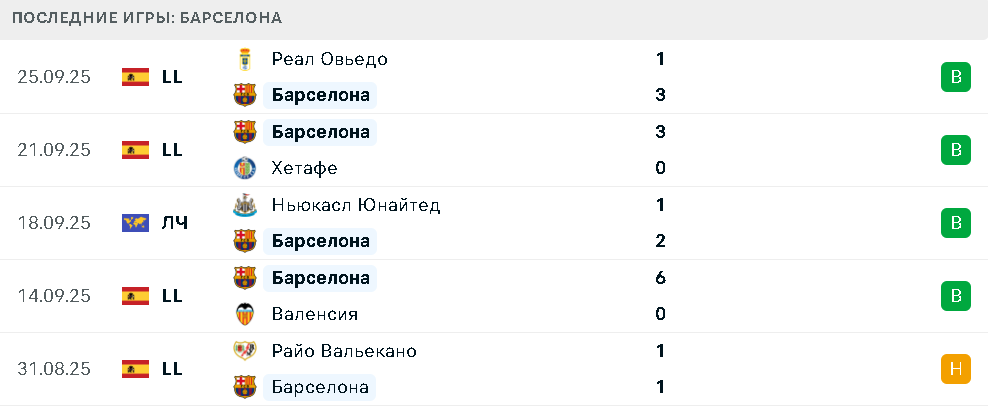Click the 31.08.25 match date
This screenshot has height=409, width=988.
click(54, 369)
